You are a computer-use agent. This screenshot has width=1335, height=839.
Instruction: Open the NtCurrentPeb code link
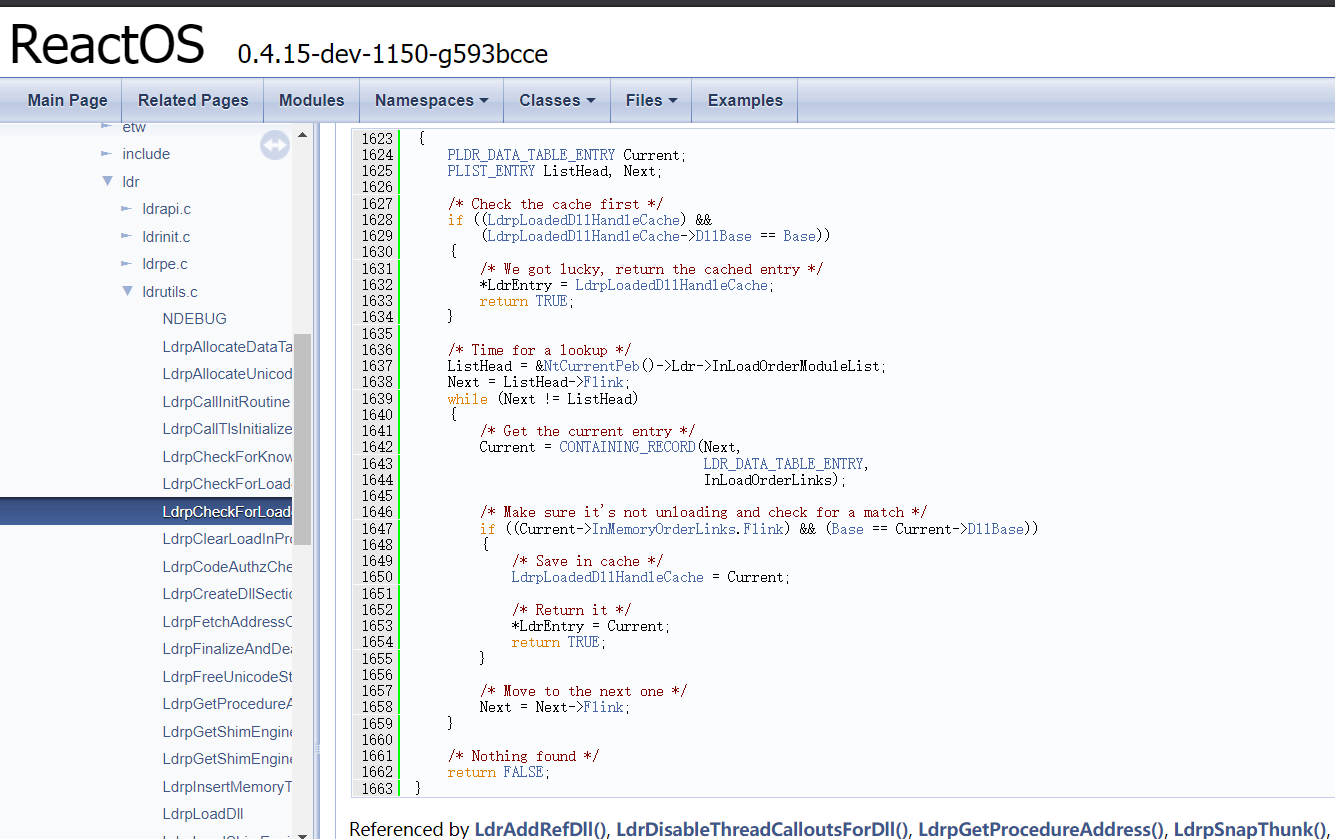(x=591, y=366)
